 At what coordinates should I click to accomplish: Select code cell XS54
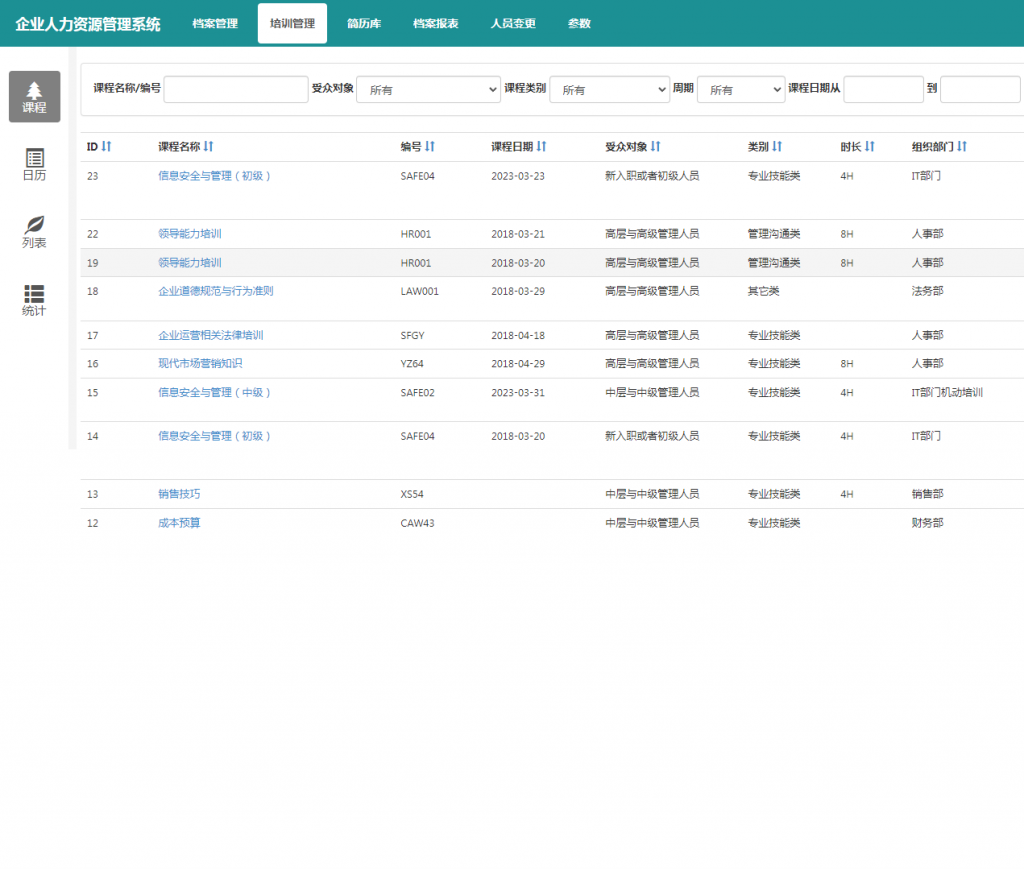tap(412, 494)
